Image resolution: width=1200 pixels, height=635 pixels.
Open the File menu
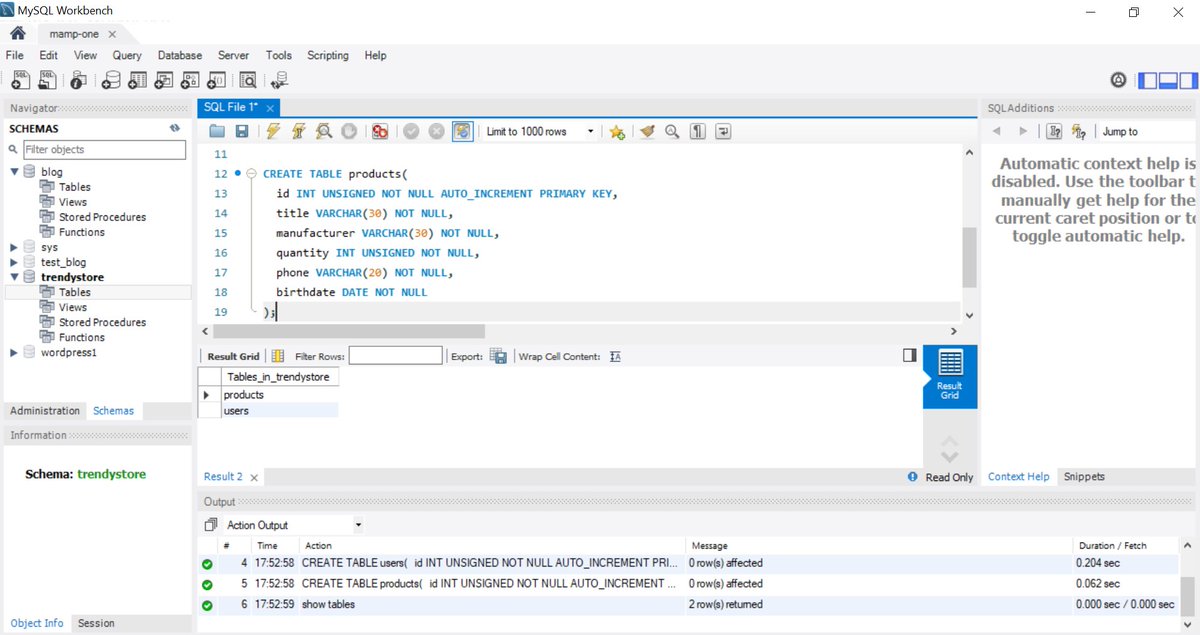[x=14, y=56]
